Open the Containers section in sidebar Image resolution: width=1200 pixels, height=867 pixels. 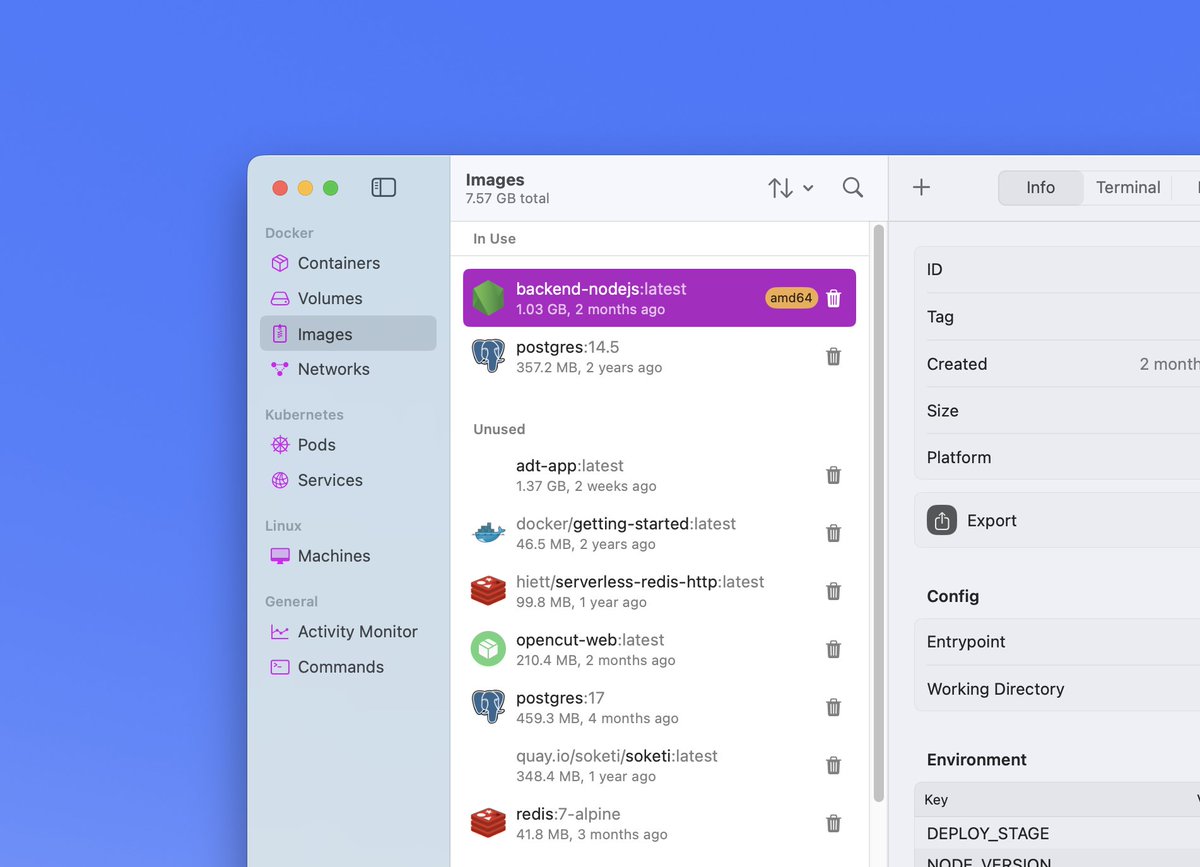point(348,263)
